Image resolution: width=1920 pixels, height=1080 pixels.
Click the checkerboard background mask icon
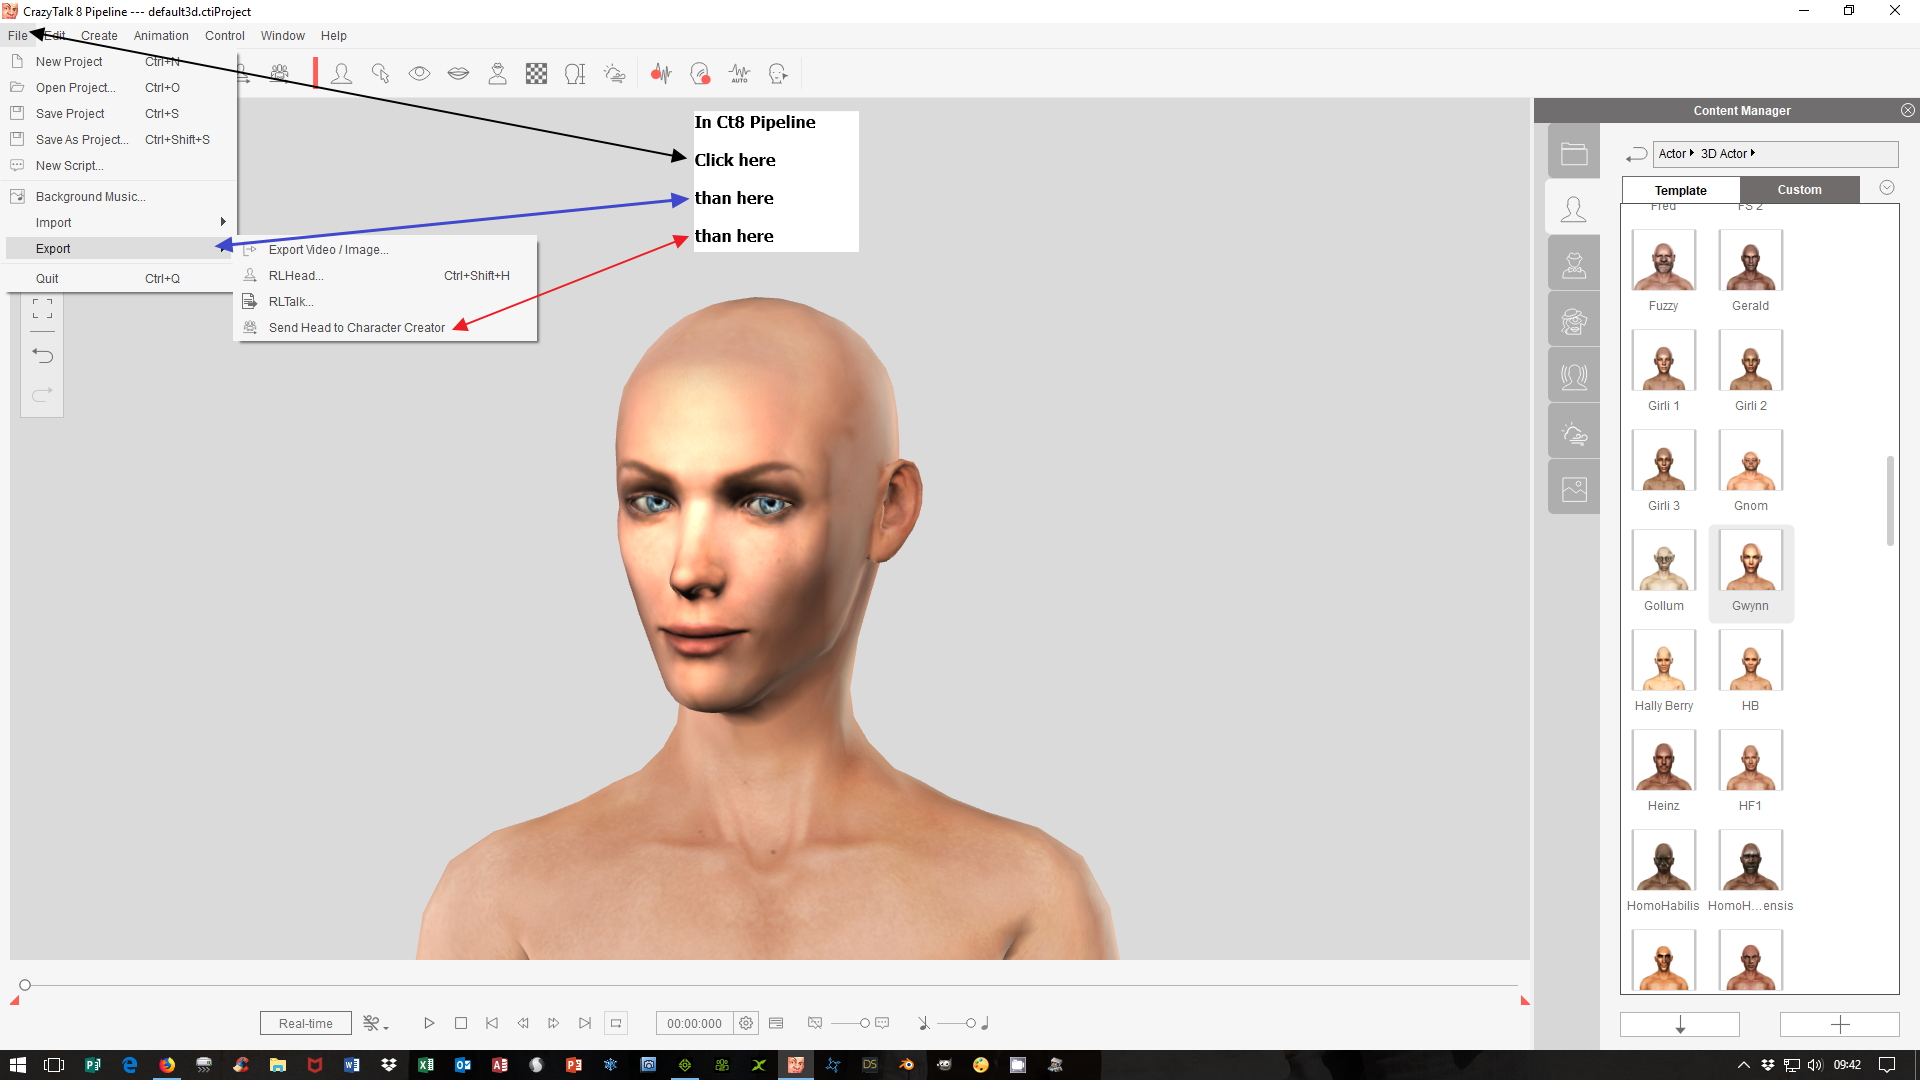(536, 73)
